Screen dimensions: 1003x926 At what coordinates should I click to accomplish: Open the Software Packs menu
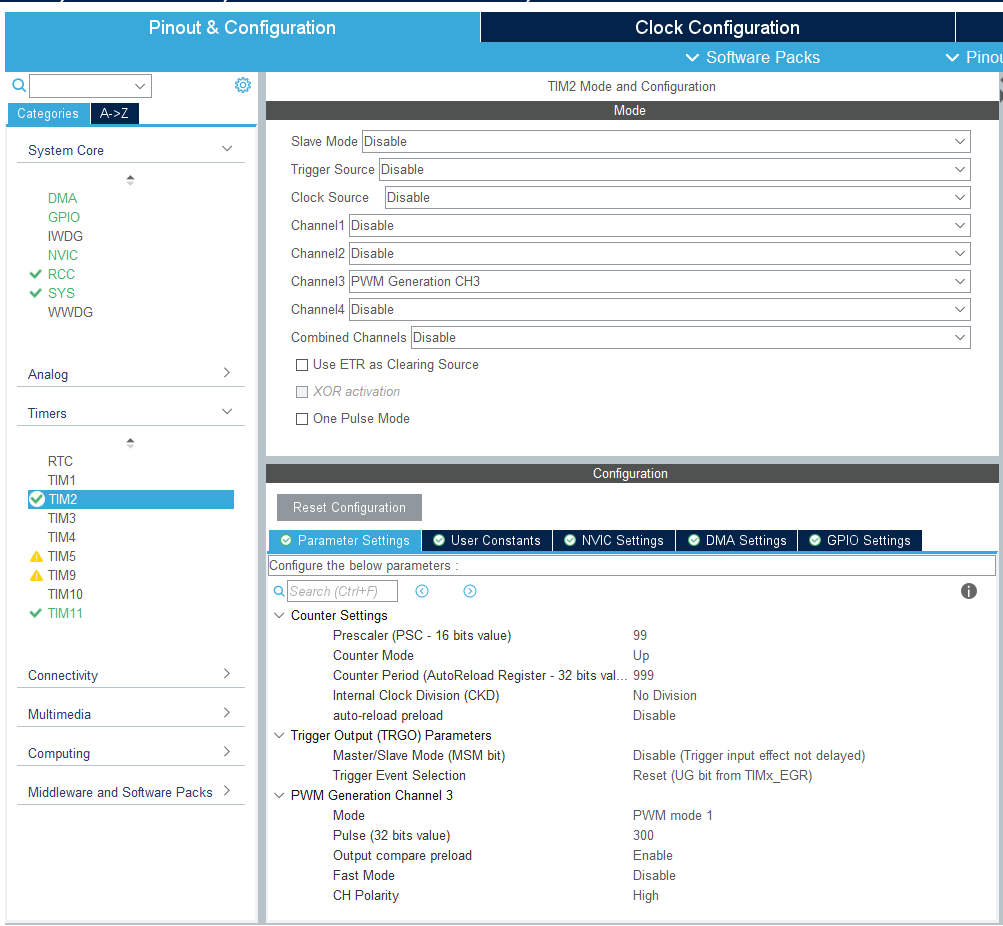[x=752, y=57]
